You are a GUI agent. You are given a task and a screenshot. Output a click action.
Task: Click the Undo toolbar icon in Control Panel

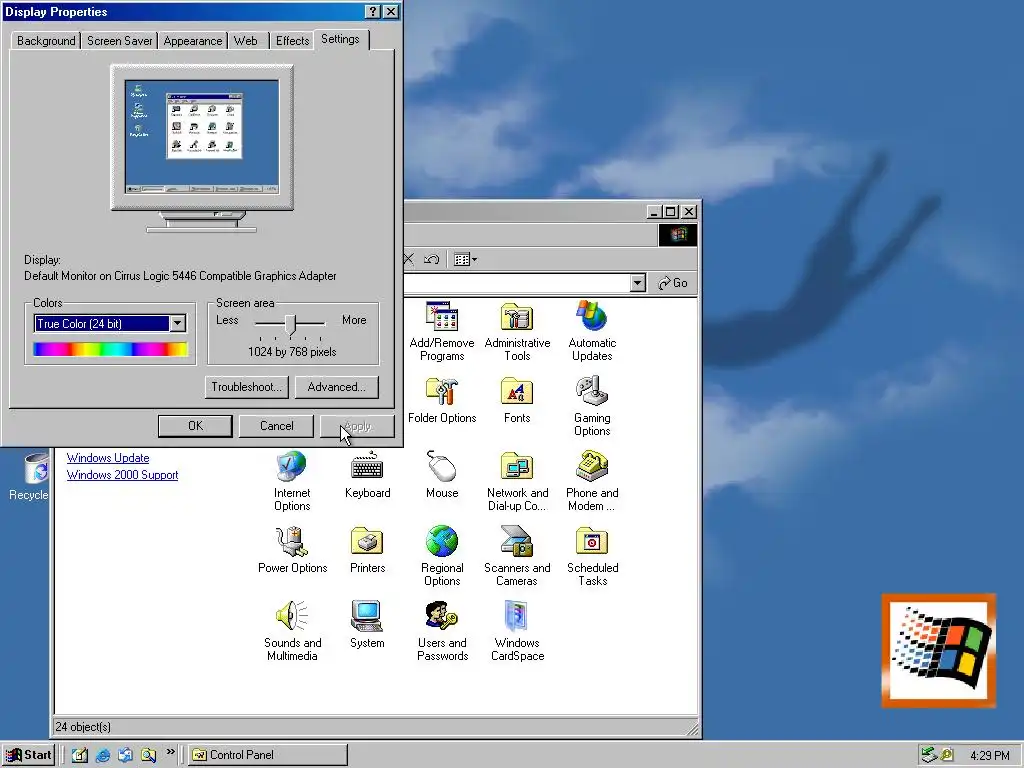pos(431,259)
